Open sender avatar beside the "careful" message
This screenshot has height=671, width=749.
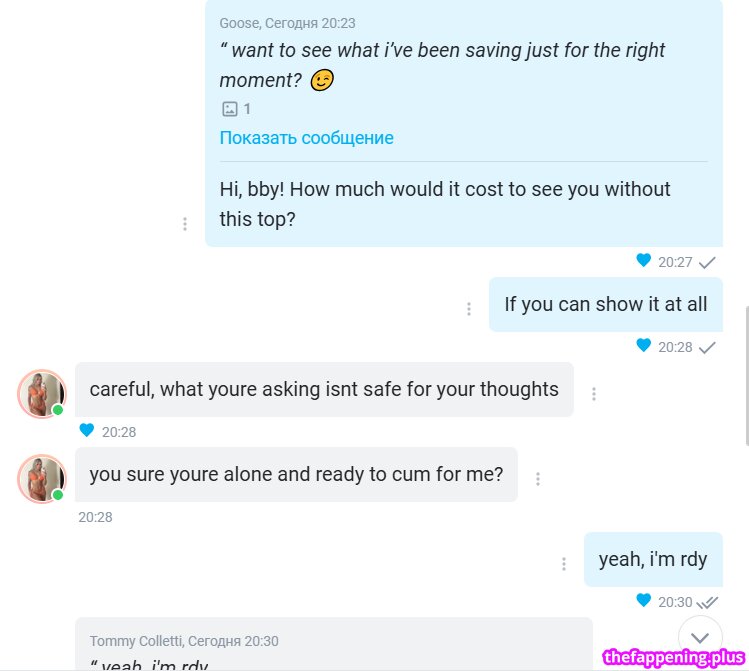click(41, 393)
